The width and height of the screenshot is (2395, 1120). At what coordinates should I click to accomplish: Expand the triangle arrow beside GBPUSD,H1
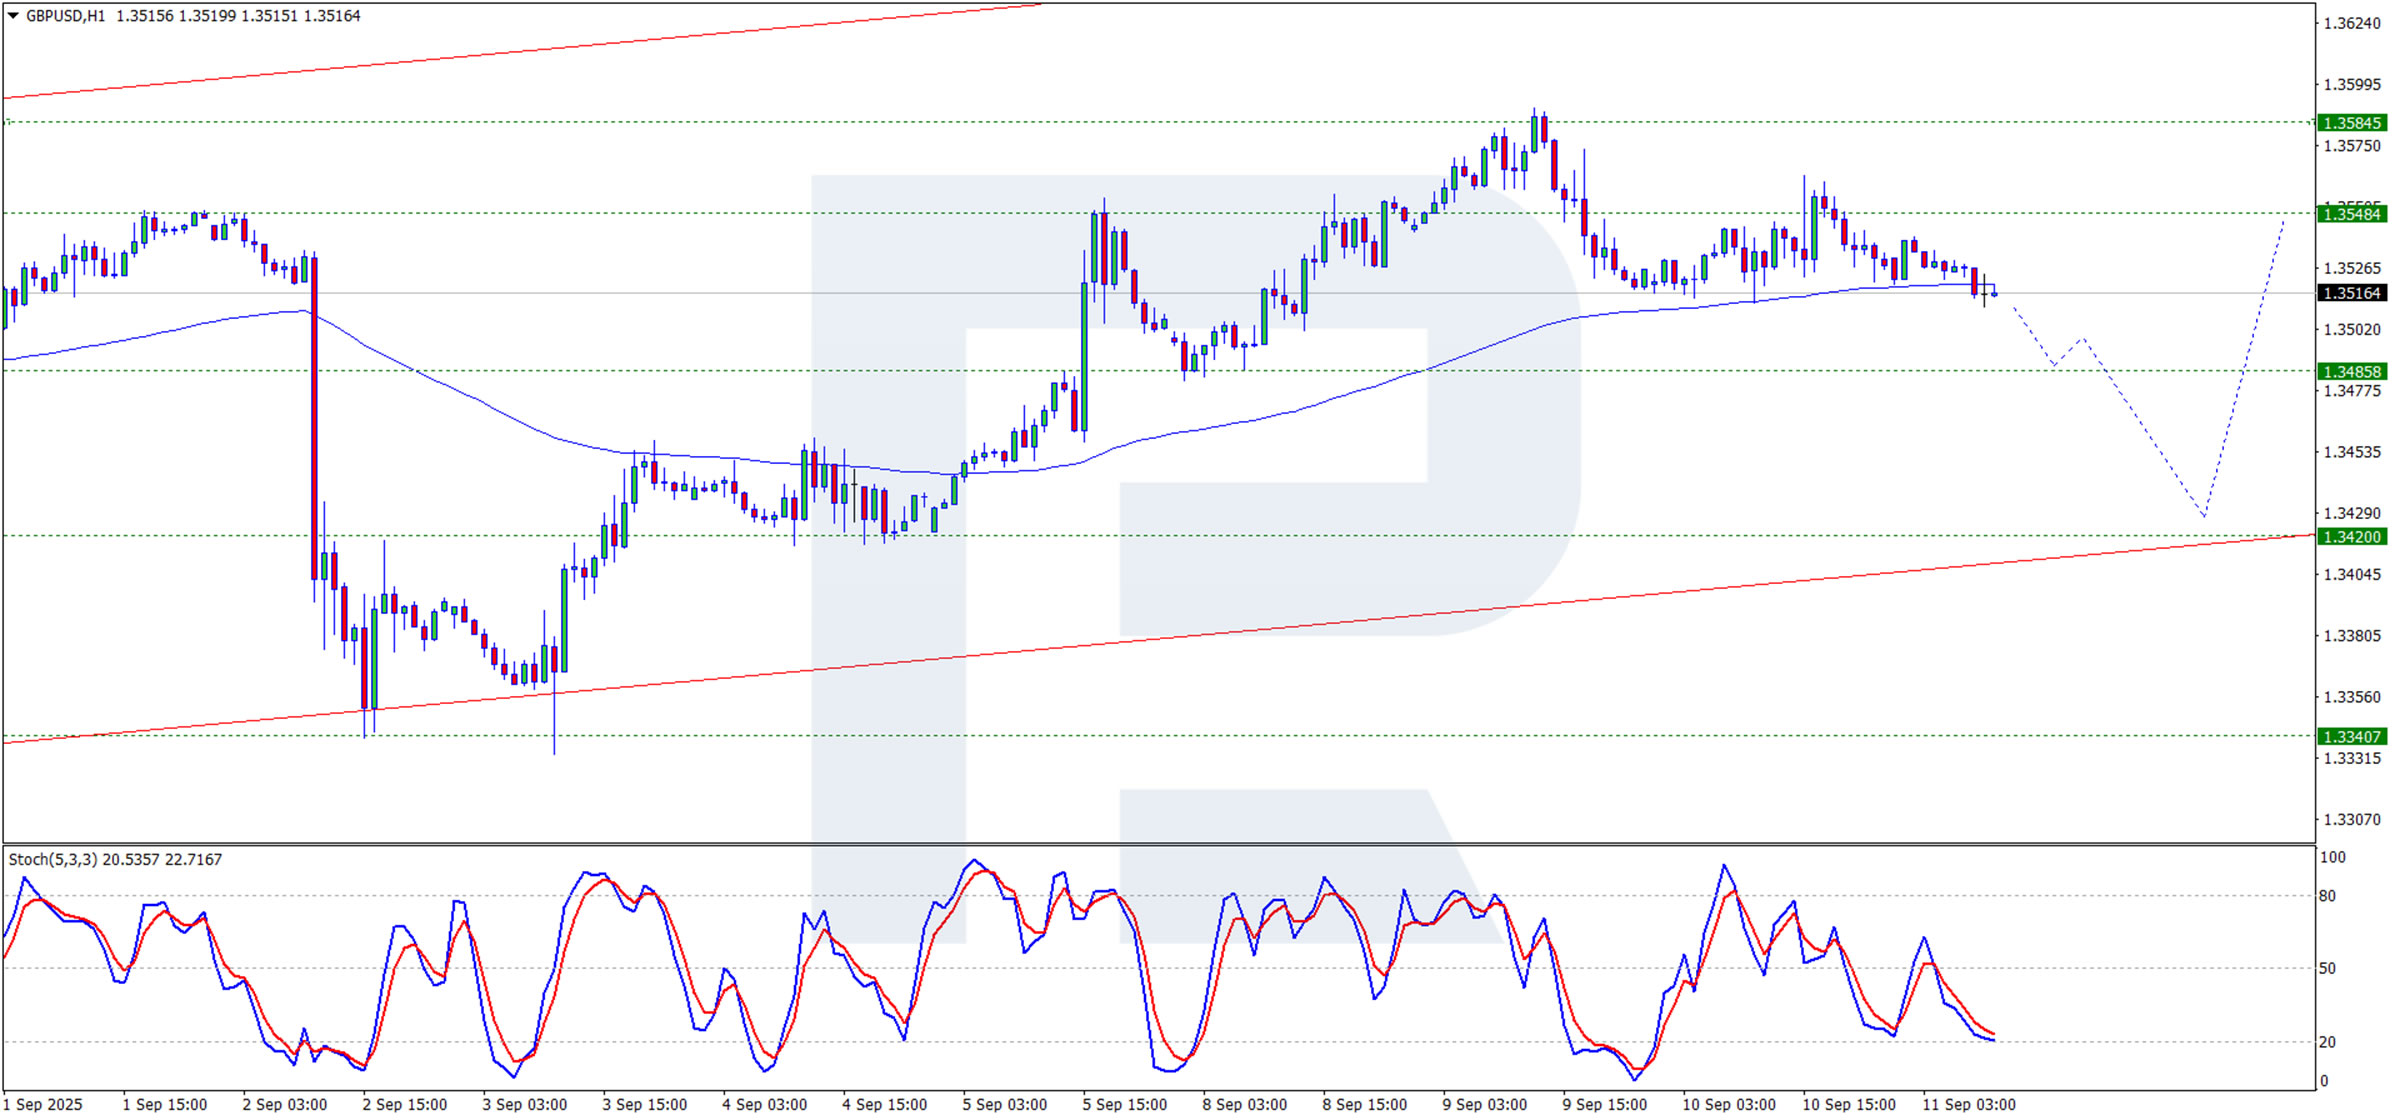(x=13, y=16)
